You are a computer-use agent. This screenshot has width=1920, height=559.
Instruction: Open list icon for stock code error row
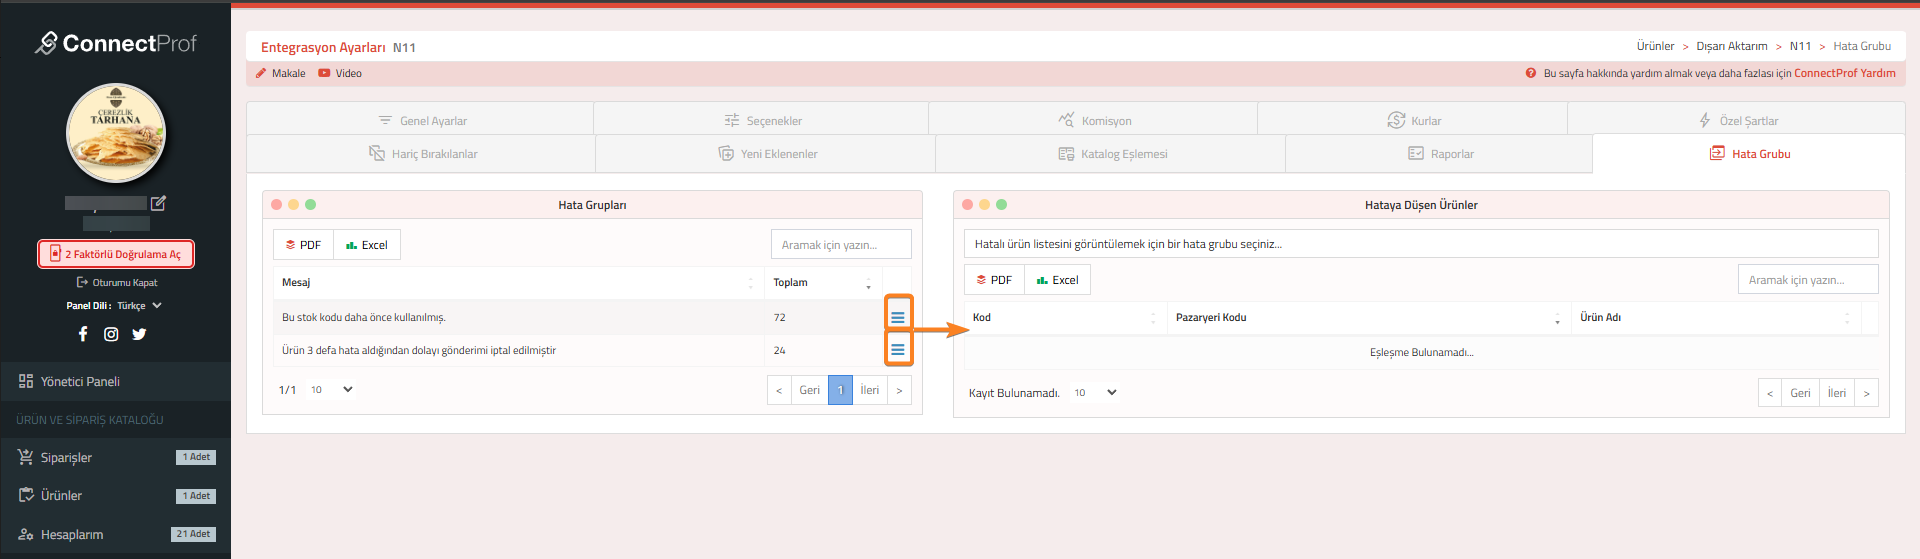click(897, 317)
